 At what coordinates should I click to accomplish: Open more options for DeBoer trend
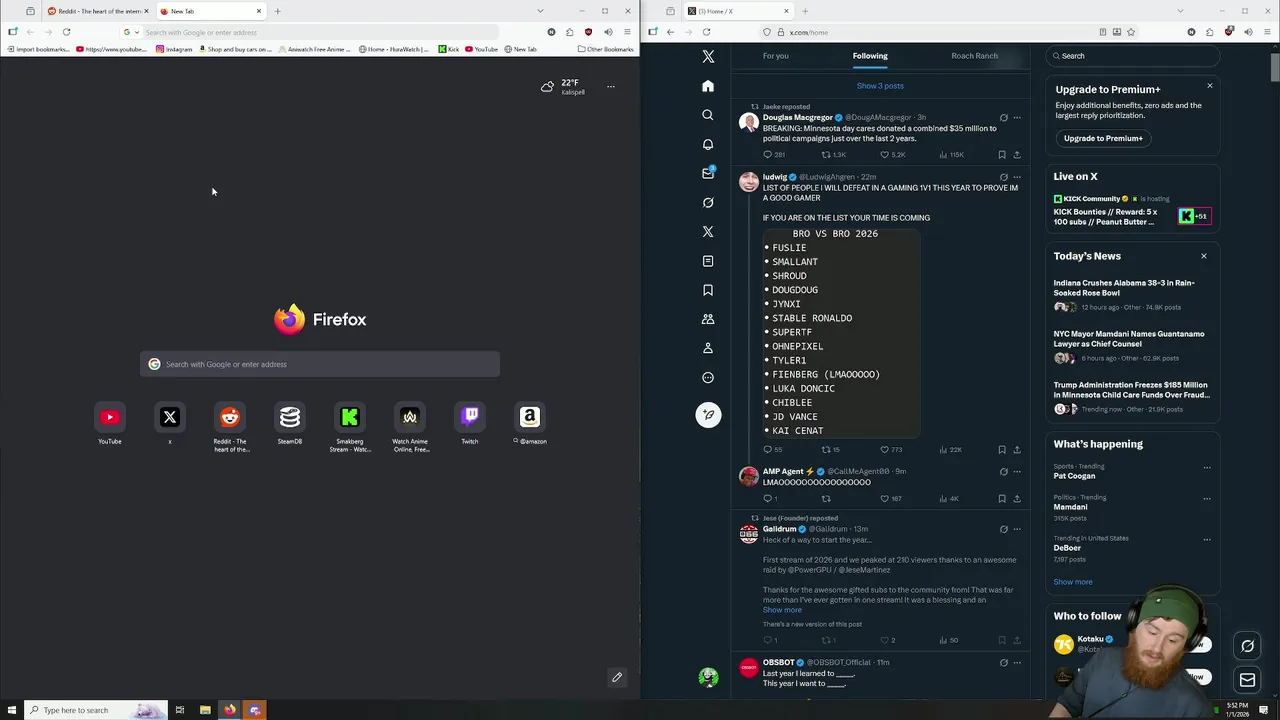coord(1207,539)
